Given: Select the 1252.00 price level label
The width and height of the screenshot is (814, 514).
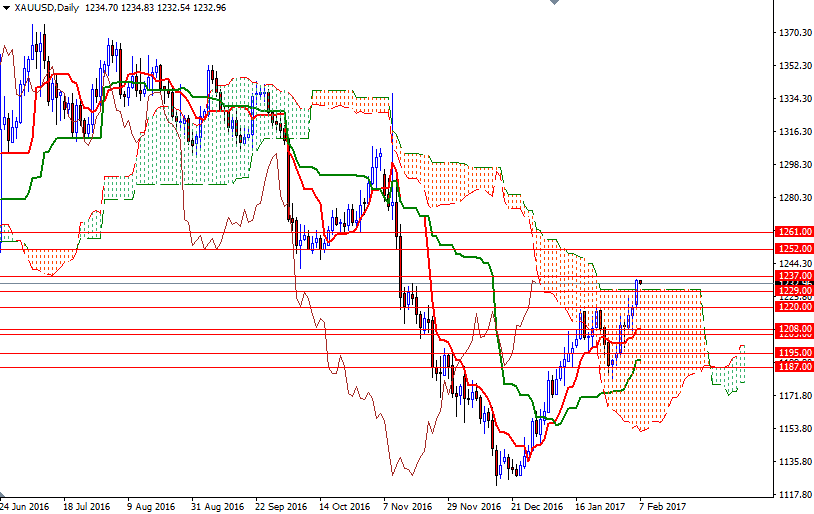Looking at the screenshot, I should point(794,248).
